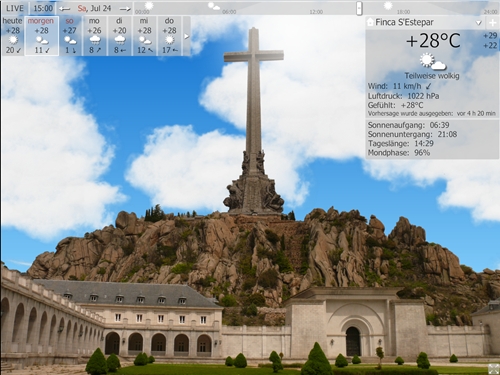Click midnight sun icon on timeline
The height and width of the screenshot is (375, 500).
tap(149, 5)
